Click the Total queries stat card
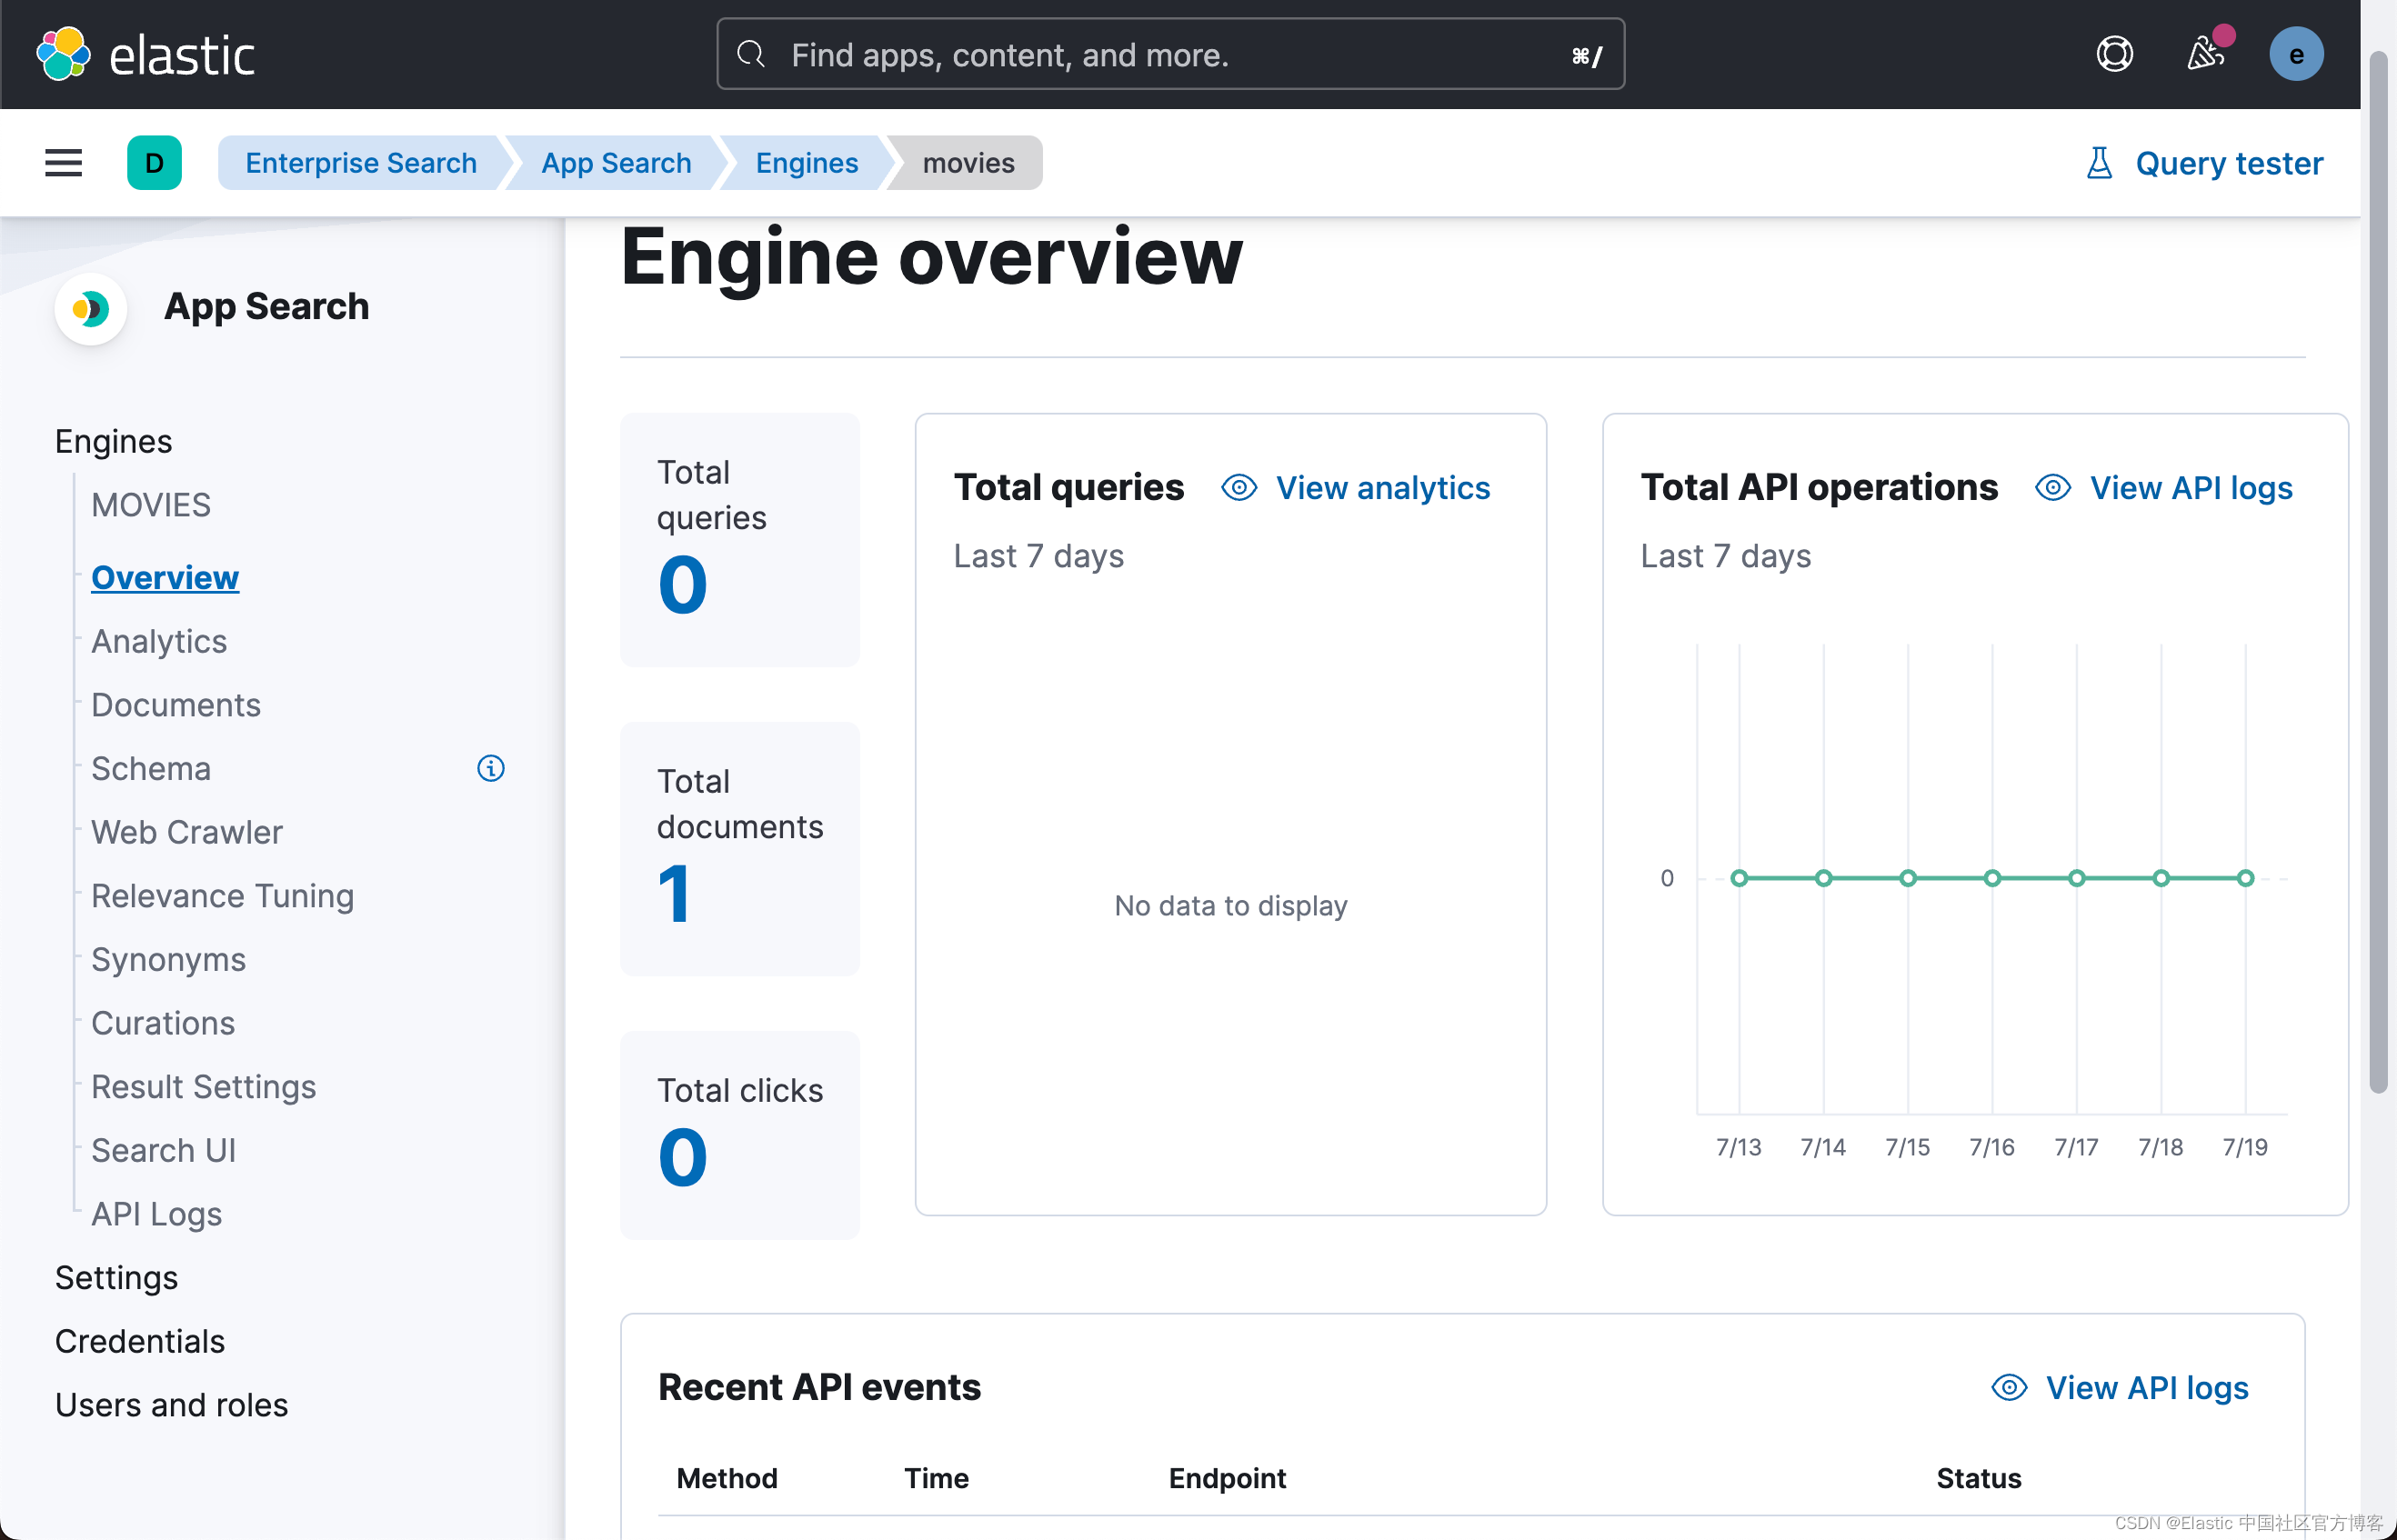This screenshot has width=2397, height=1540. click(x=740, y=540)
